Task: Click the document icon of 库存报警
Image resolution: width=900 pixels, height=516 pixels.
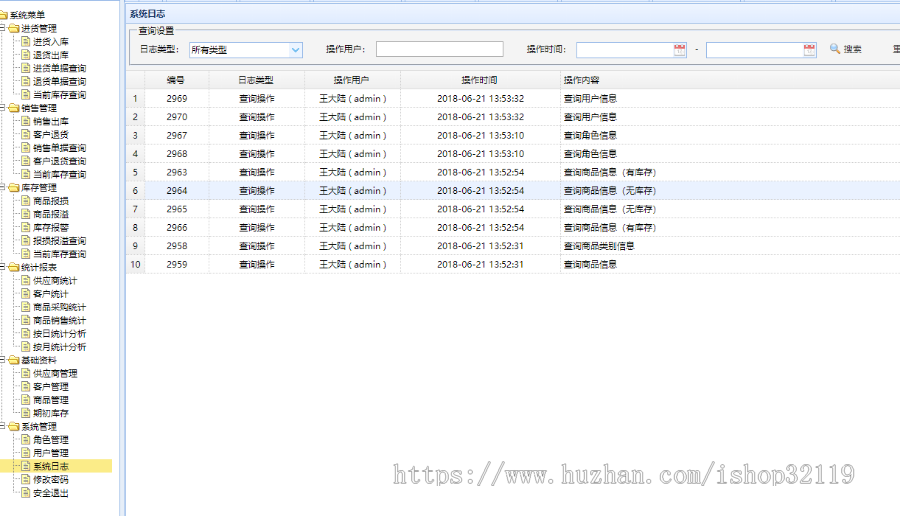Action: pyautogui.click(x=26, y=227)
